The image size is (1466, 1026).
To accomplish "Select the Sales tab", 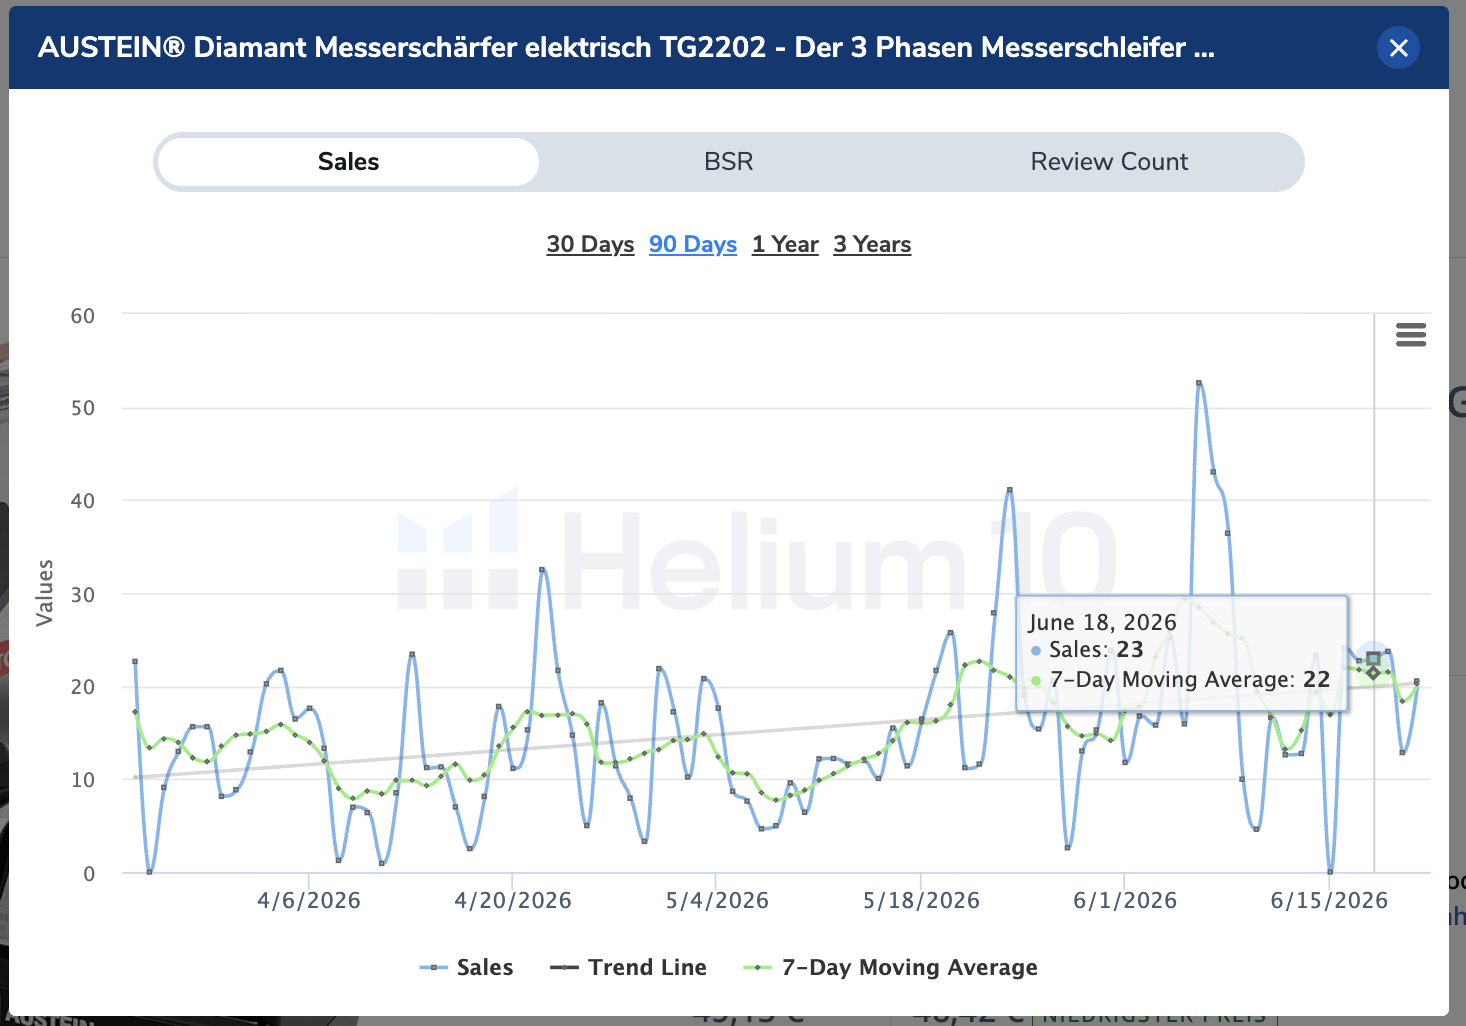I will click(x=348, y=162).
